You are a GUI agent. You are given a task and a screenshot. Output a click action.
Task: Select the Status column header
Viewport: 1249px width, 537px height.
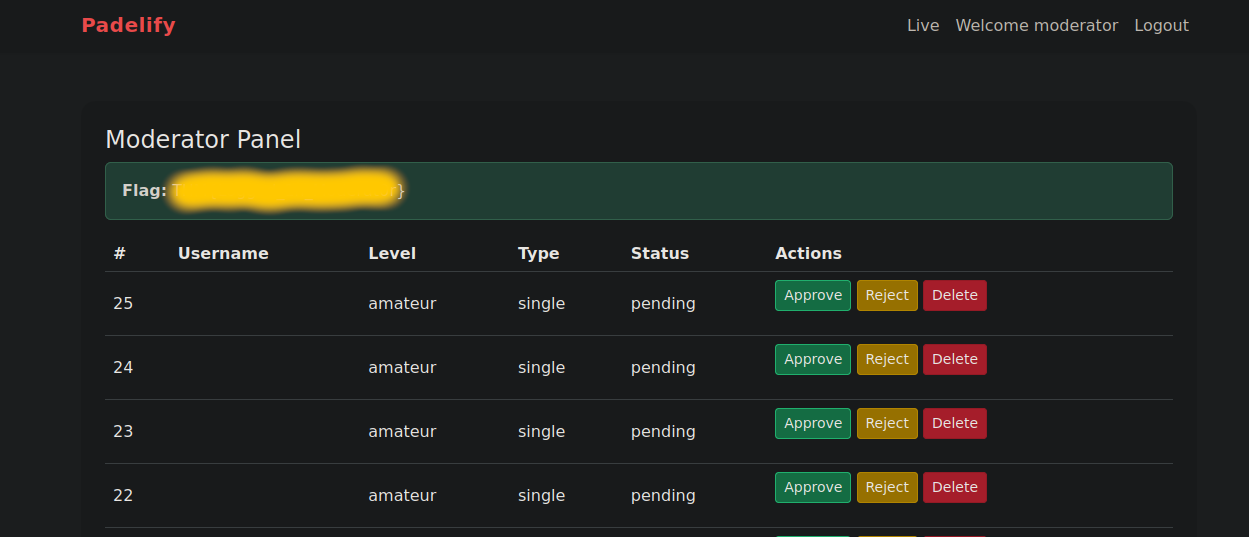pyautogui.click(x=659, y=254)
